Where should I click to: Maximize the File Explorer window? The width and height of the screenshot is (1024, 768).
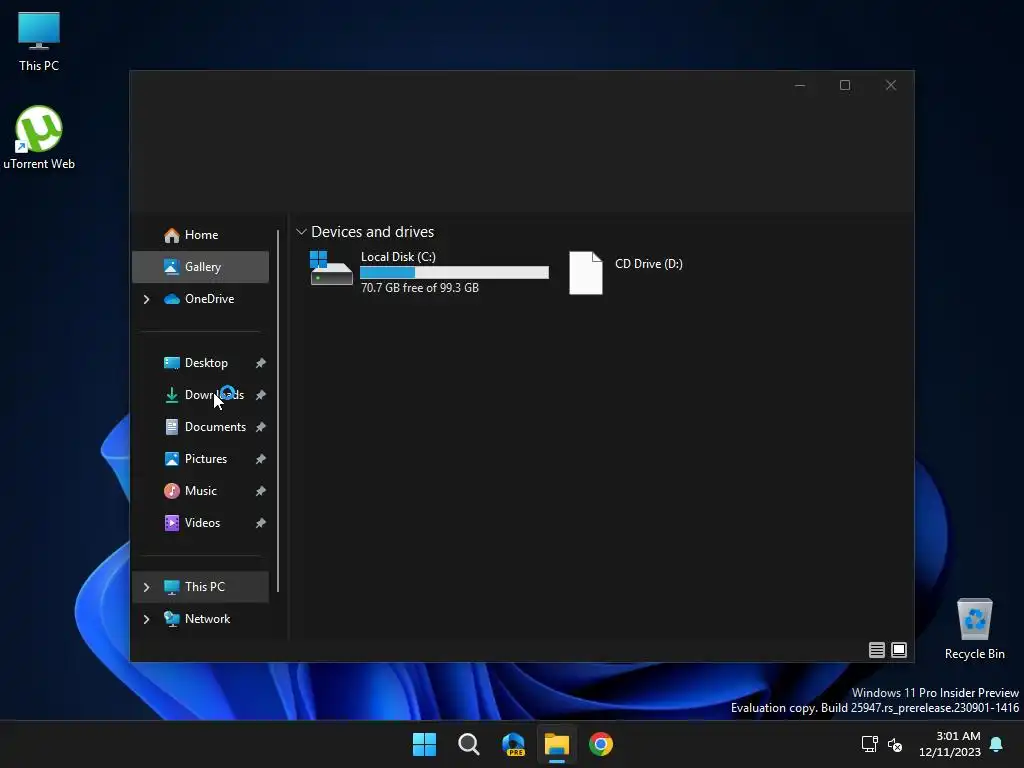[845, 85]
